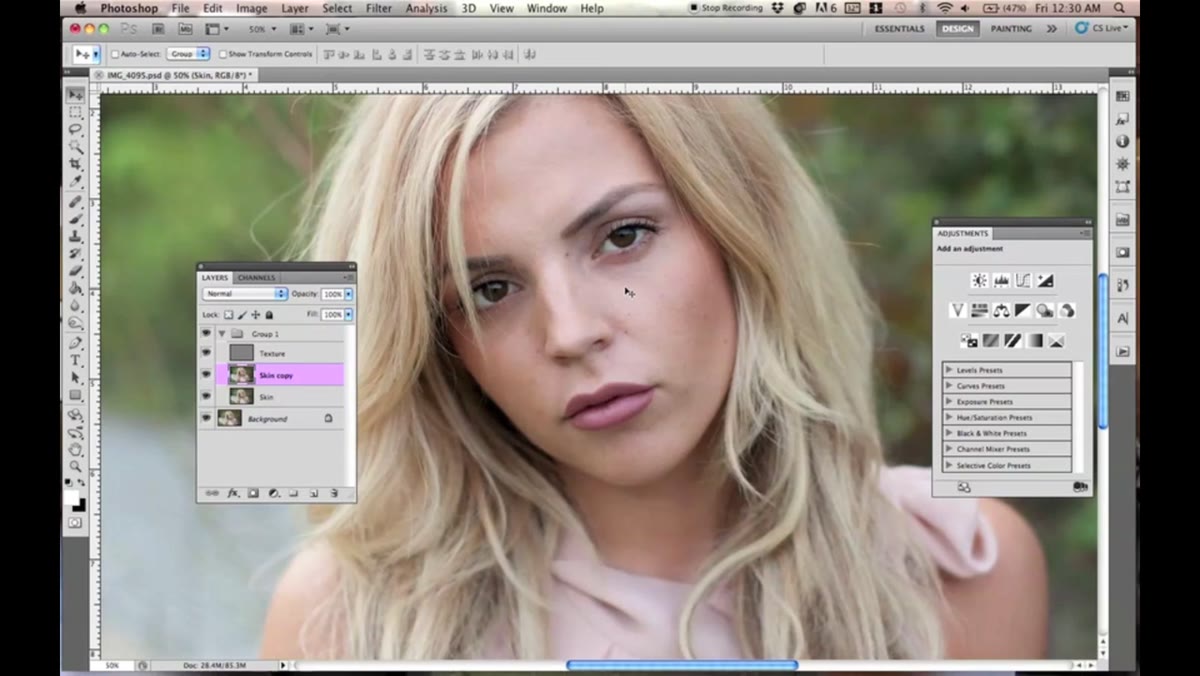
Task: Click the layer style fx button
Action: [232, 493]
